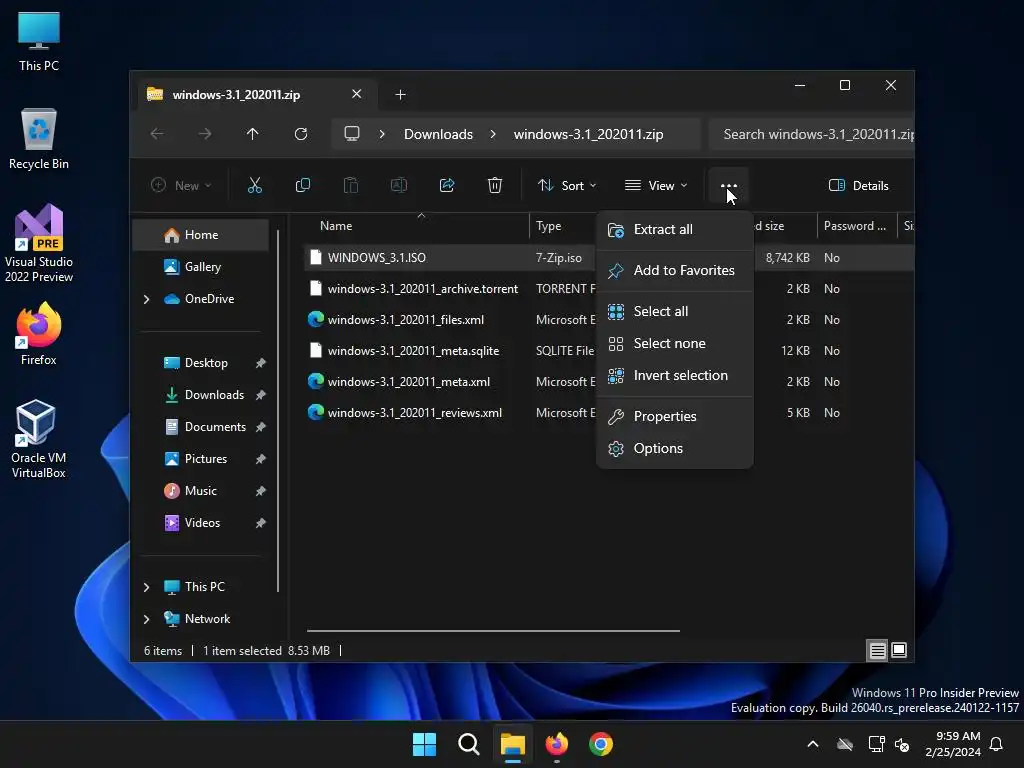Open Recycle Bin desktop icon
The image size is (1024, 768).
[x=39, y=139]
